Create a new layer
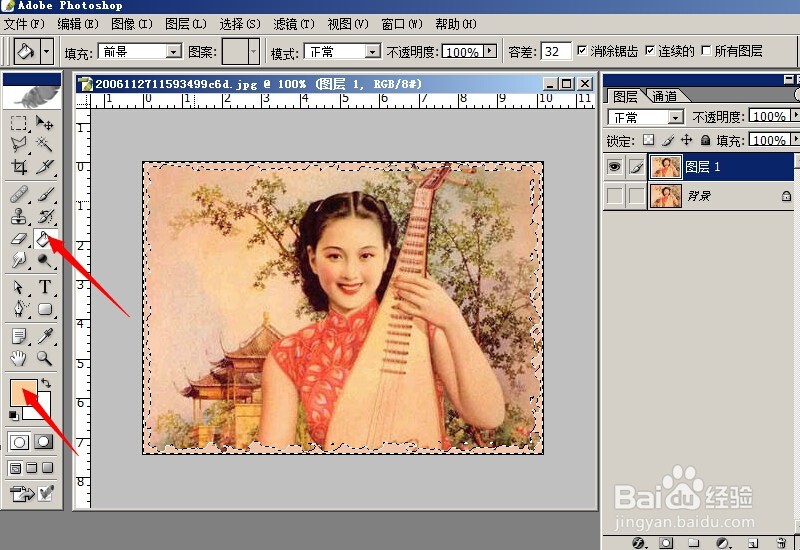 pos(754,543)
